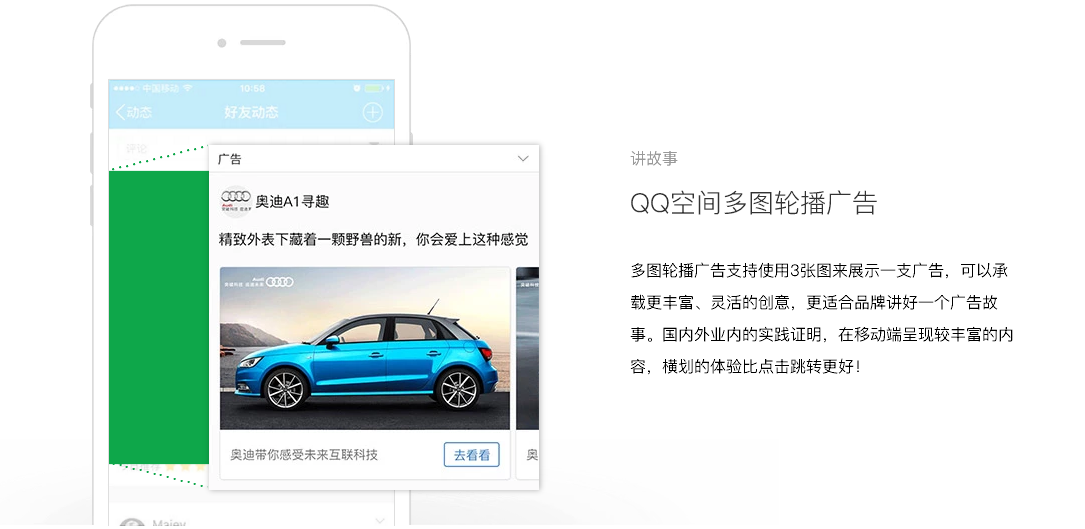Click the 去看看 button
Screen dimensions: 1085x529
tap(471, 455)
